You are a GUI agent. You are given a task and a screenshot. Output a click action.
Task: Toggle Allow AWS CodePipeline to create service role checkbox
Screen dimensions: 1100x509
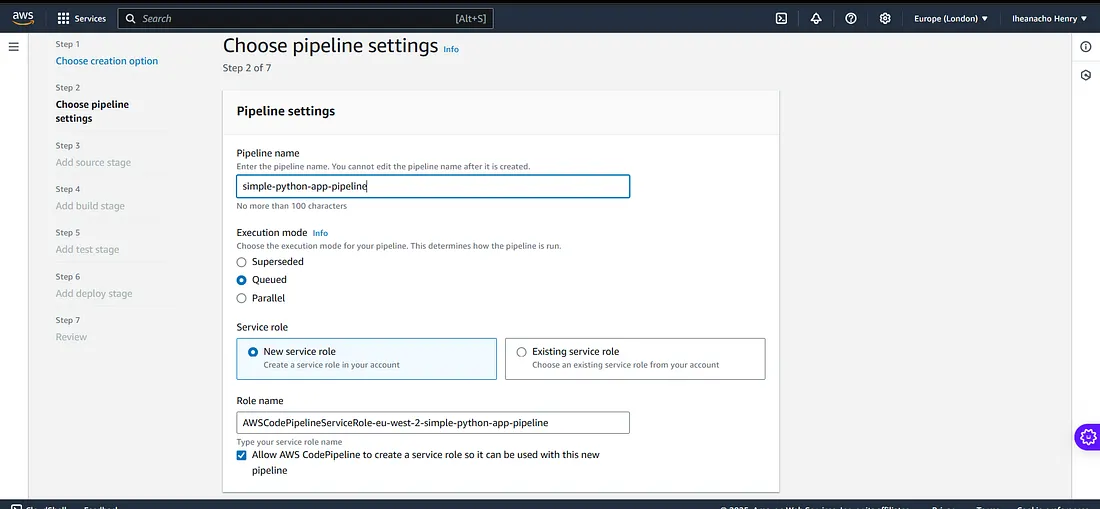point(241,455)
